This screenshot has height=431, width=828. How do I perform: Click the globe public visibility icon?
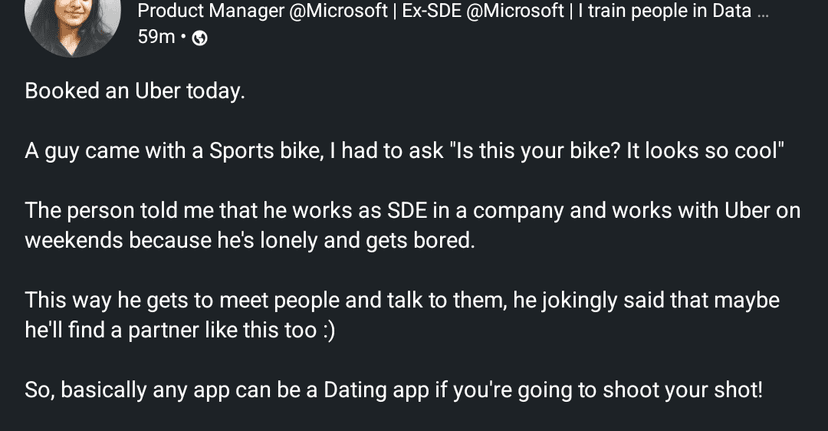[199, 39]
